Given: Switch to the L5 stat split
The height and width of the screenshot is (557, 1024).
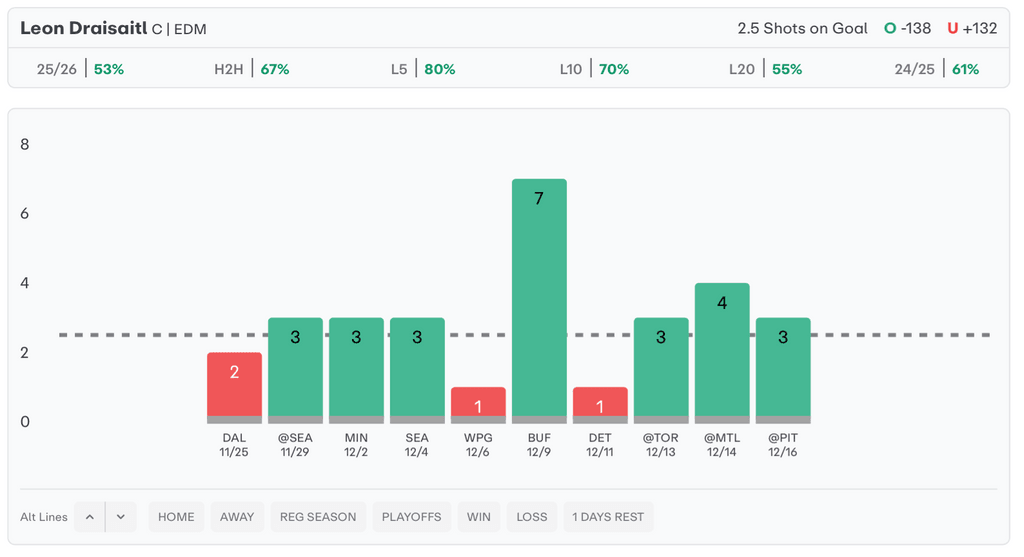Looking at the screenshot, I should [x=423, y=69].
